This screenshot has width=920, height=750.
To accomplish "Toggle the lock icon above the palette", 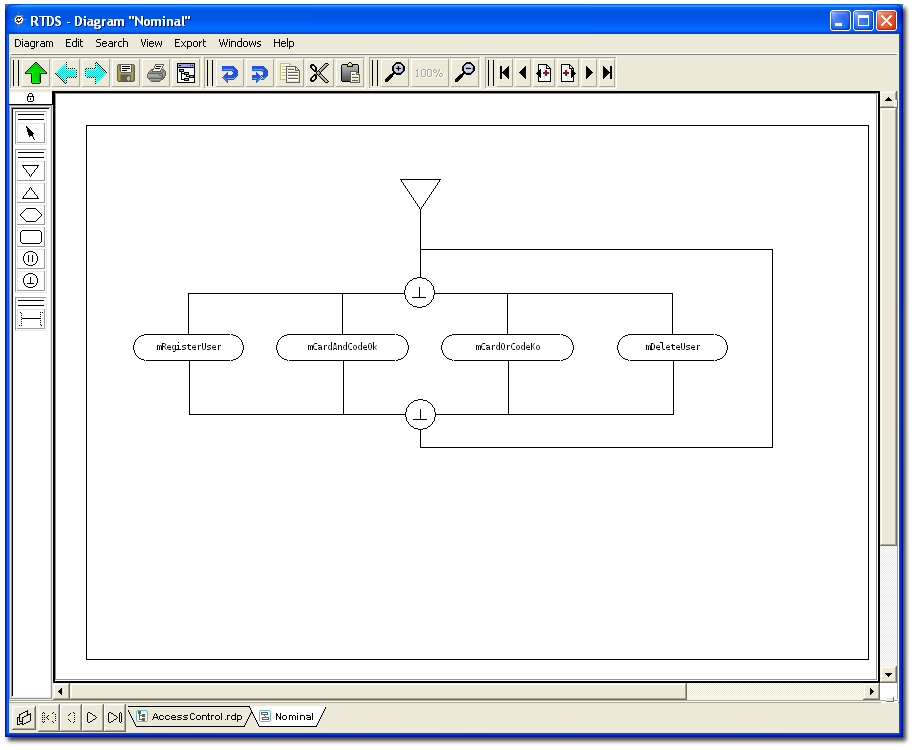I will [31, 98].
